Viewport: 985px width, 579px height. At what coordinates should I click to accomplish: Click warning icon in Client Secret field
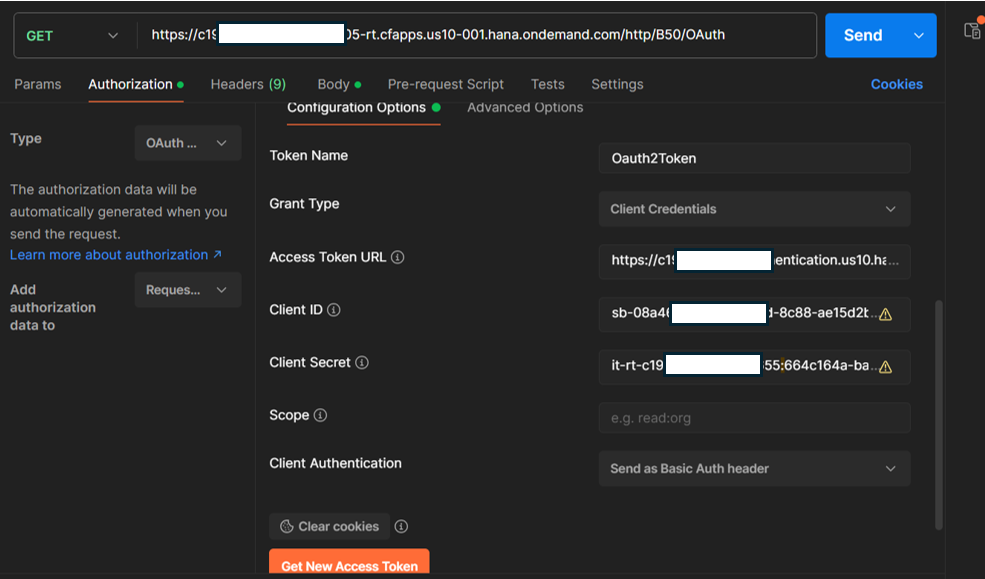point(885,367)
